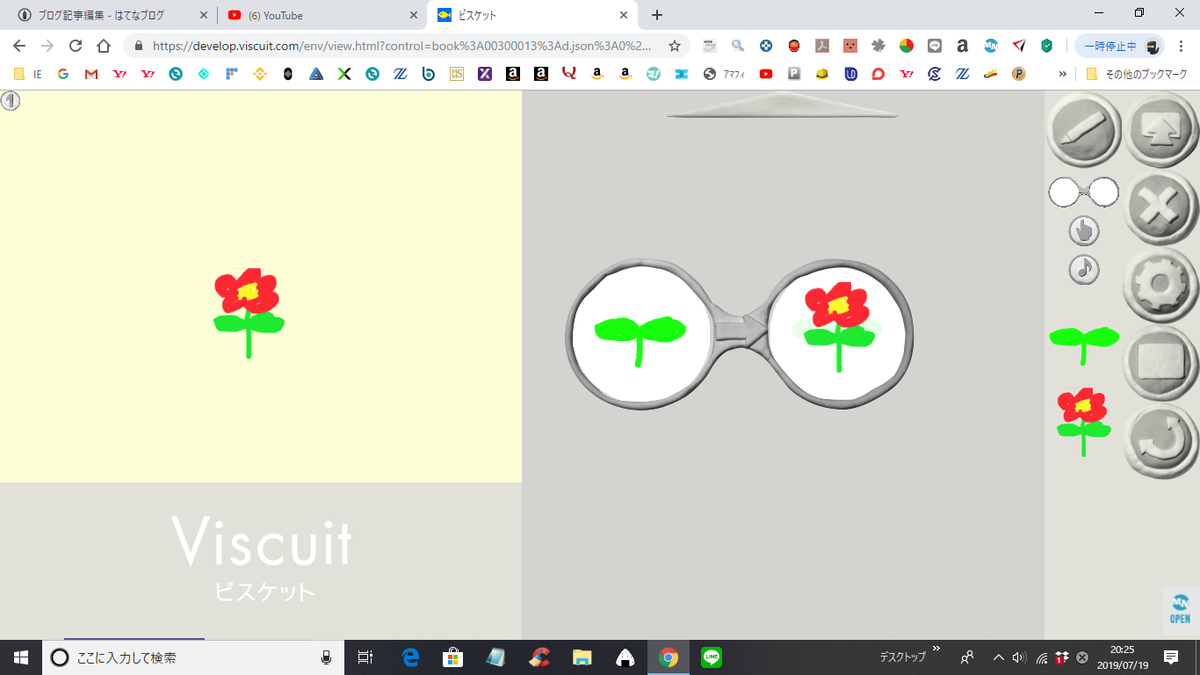This screenshot has height=675, width=1200.
Task: Click the red flower on the stage
Action: 248,313
